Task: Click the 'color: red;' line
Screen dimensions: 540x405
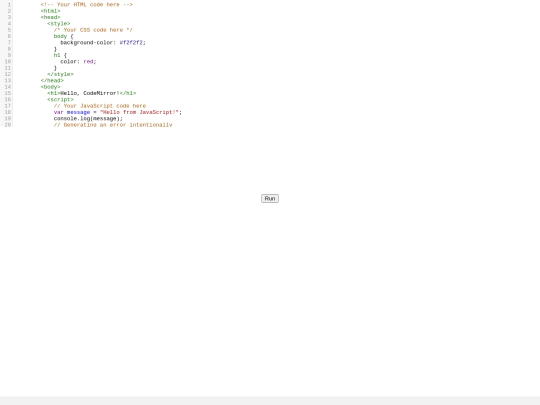Action: coord(78,62)
